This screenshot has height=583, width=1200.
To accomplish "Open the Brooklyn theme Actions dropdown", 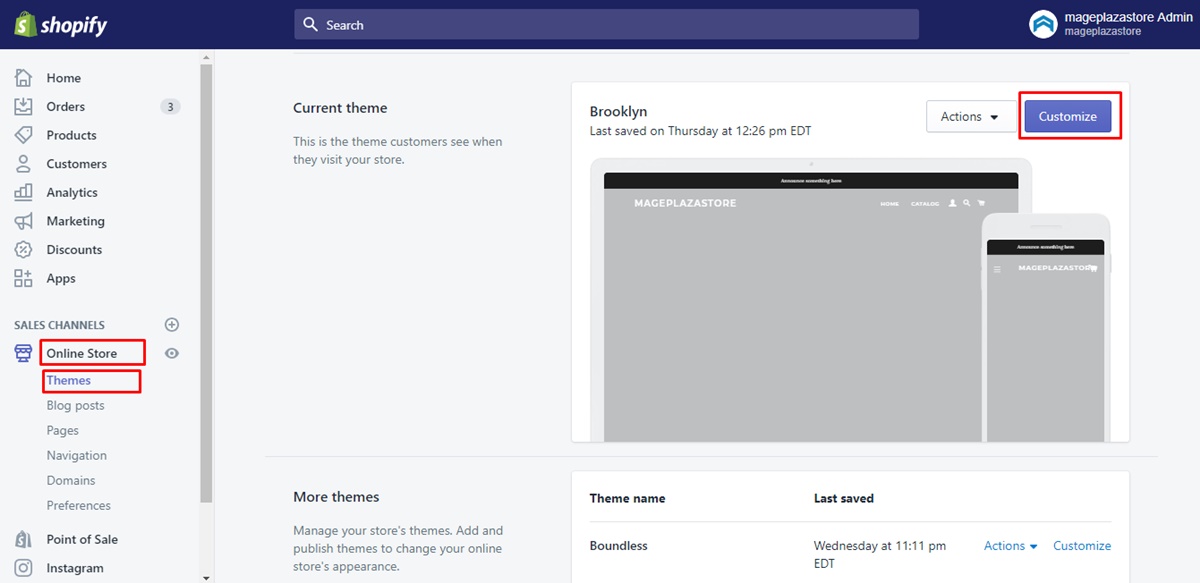I will point(970,117).
